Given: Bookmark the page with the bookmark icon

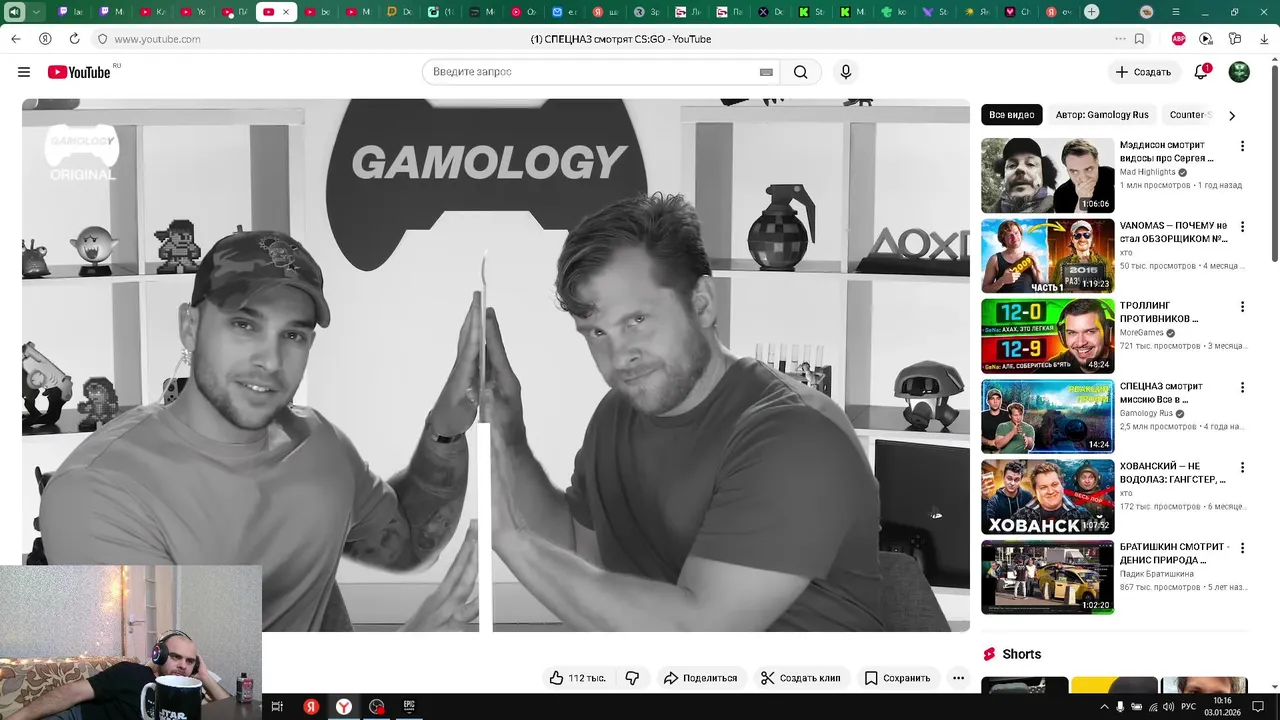Looking at the screenshot, I should click(1139, 39).
